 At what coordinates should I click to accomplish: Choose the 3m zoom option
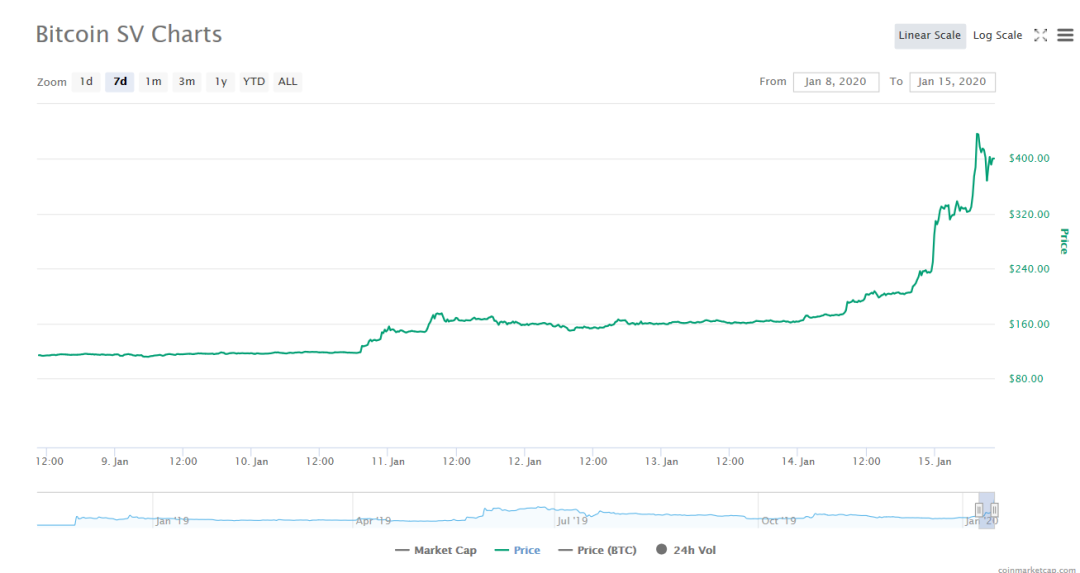[187, 82]
